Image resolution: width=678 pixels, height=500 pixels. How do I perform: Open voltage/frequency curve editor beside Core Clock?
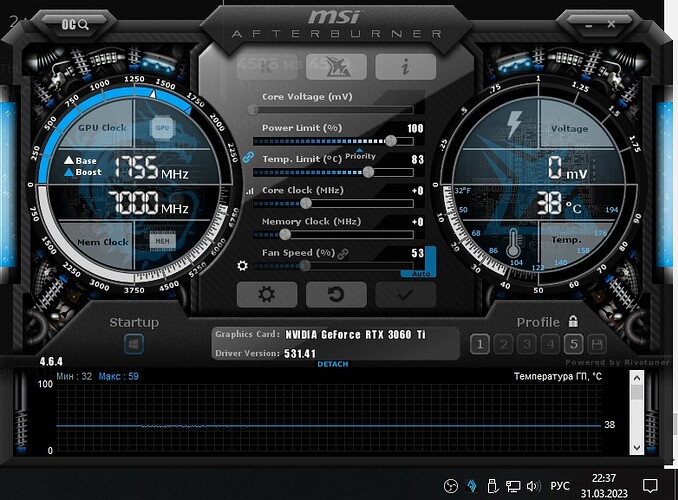coord(249,191)
